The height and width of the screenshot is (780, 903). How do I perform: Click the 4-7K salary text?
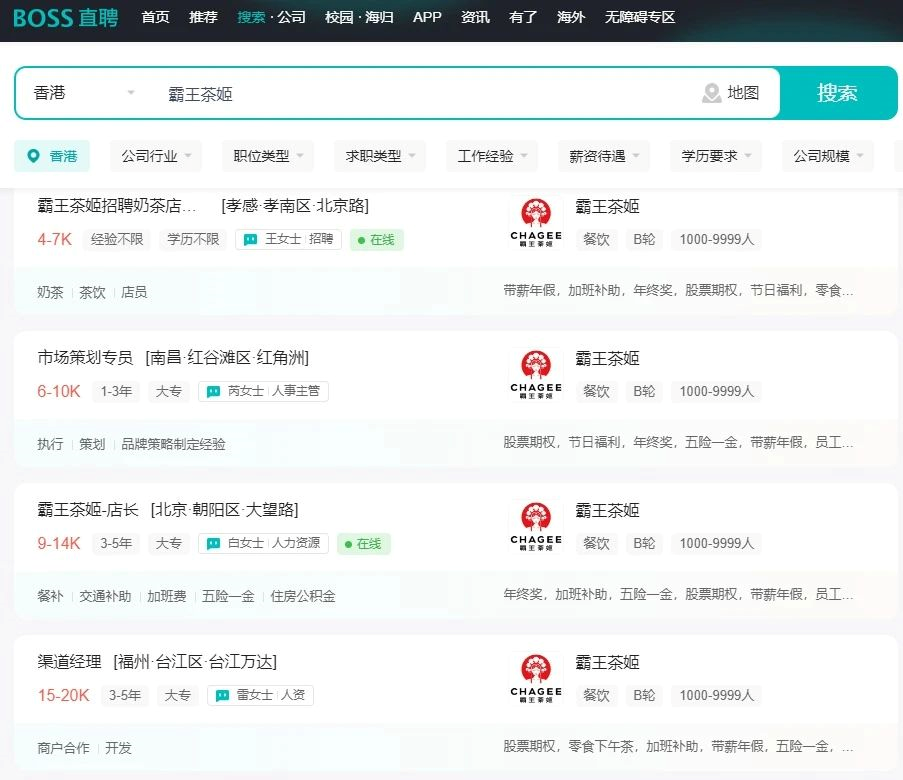pyautogui.click(x=55, y=240)
